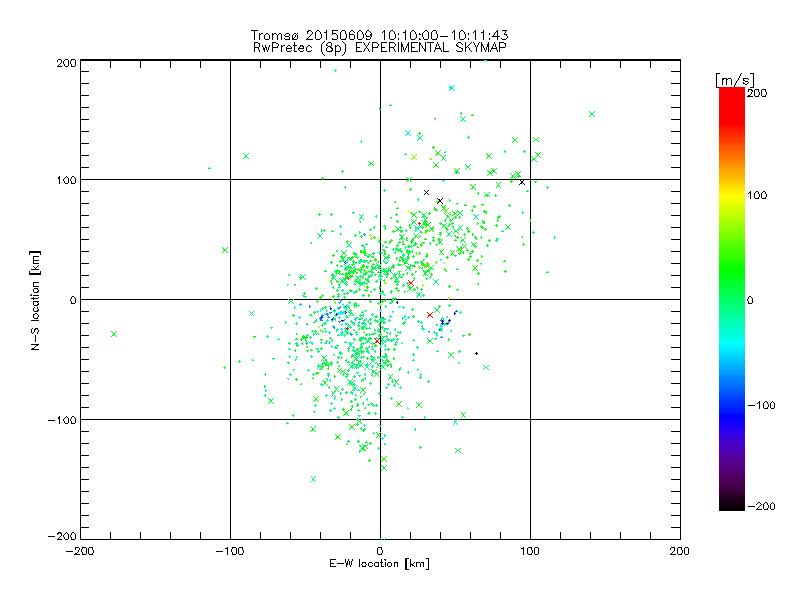The height and width of the screenshot is (600, 800).
Task: Click the y-axis tick label '200' at top left
Action: pos(66,63)
